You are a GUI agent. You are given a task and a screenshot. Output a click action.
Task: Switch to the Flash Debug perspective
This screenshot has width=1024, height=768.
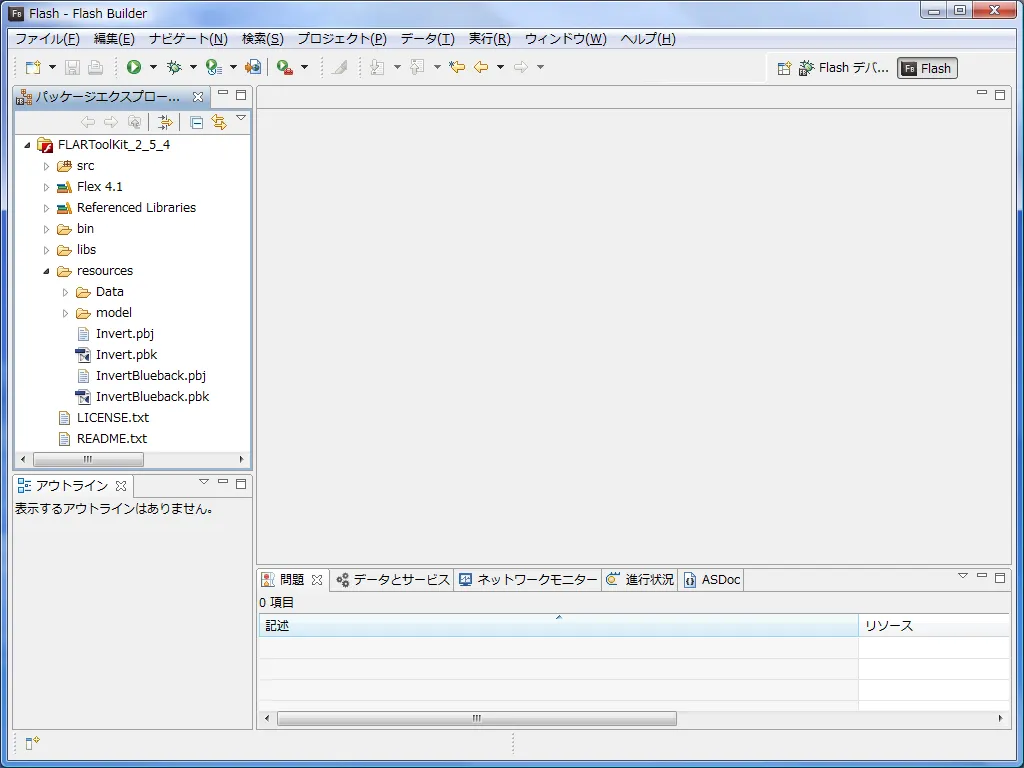coord(844,68)
